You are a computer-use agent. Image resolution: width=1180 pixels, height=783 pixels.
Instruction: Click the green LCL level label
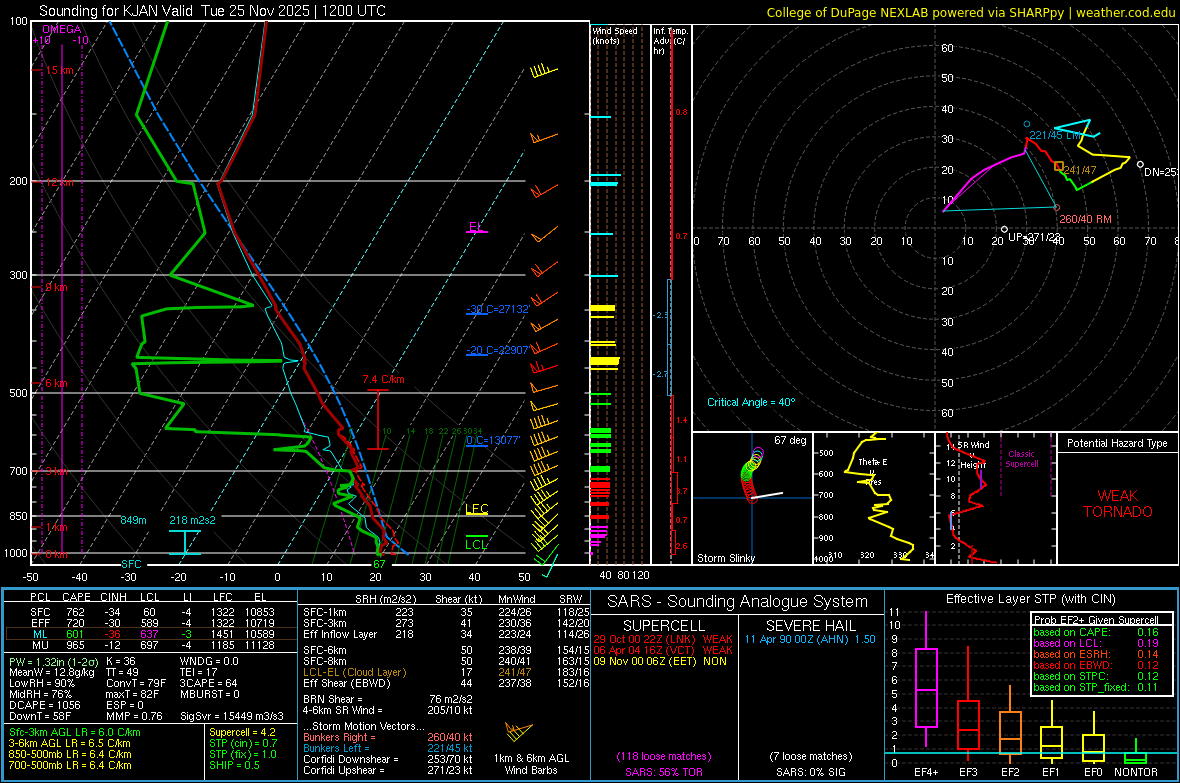coord(476,544)
